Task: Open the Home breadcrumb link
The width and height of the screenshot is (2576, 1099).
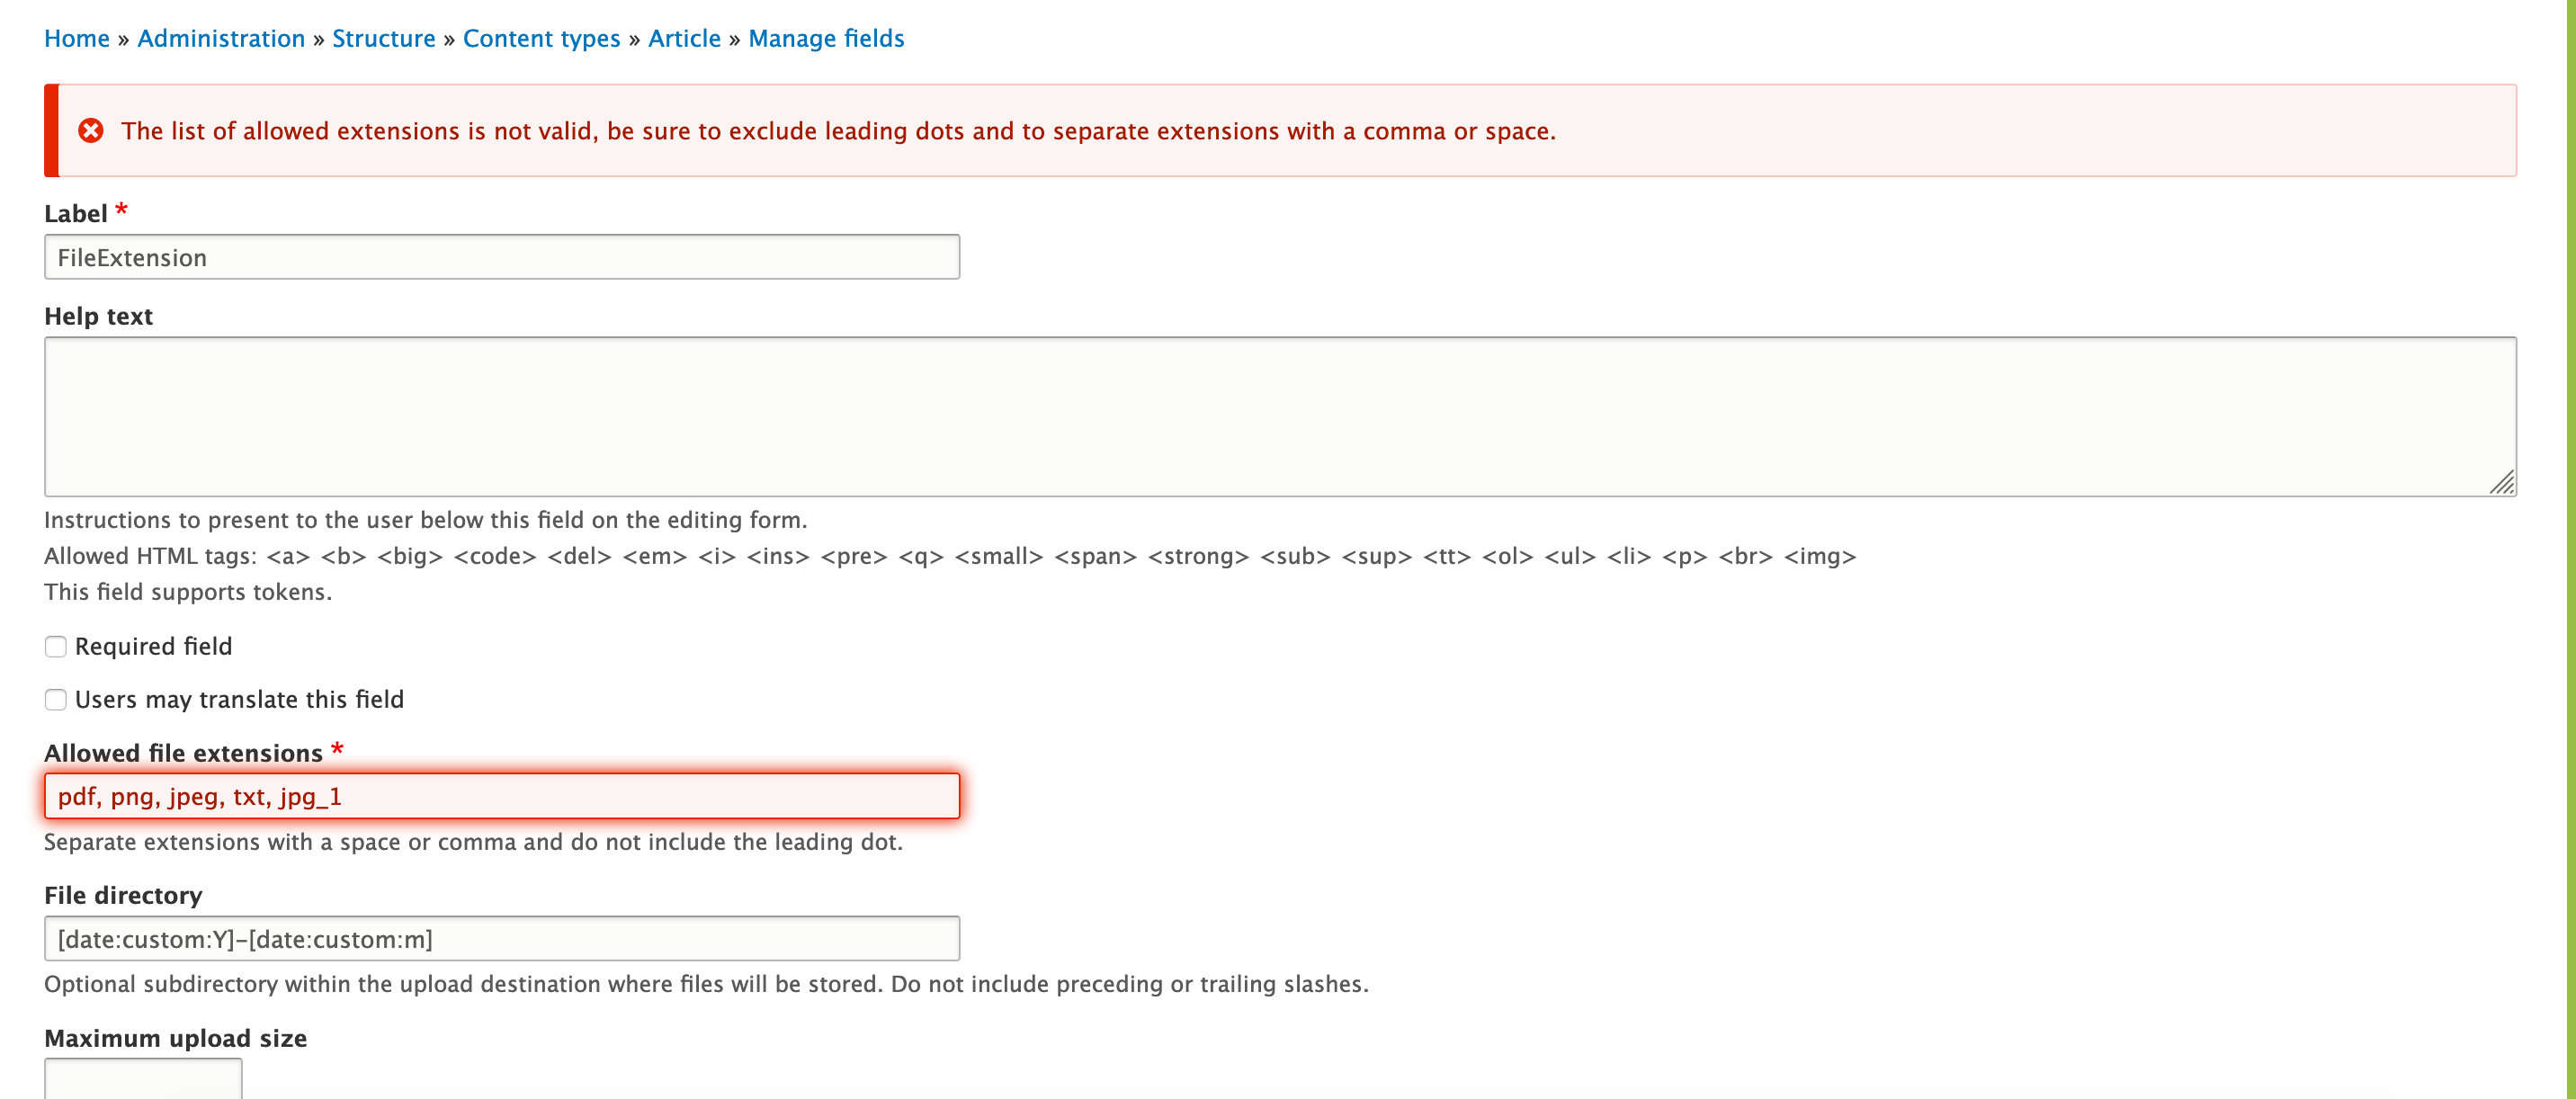Action: coord(77,38)
